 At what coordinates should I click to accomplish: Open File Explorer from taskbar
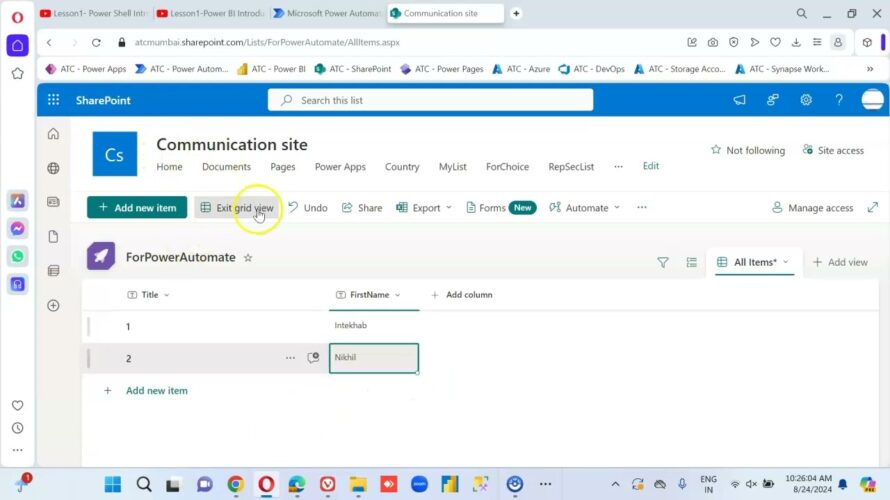358,484
